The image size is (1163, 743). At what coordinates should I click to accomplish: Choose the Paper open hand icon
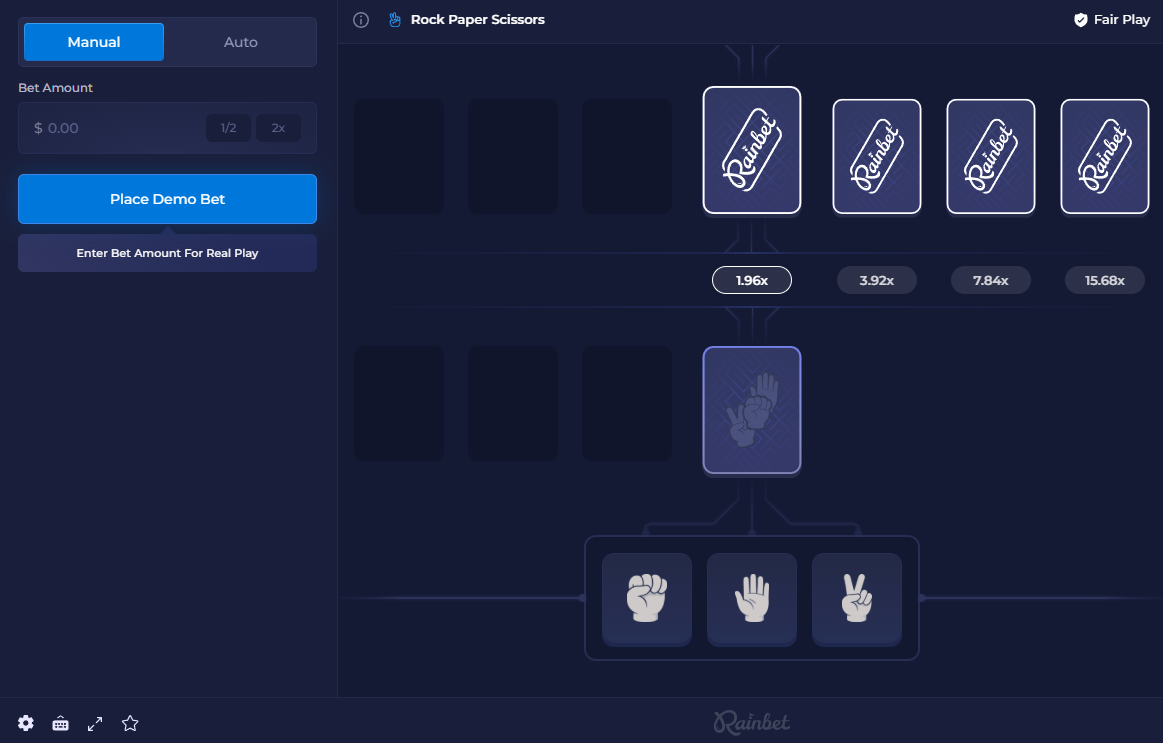(x=751, y=598)
